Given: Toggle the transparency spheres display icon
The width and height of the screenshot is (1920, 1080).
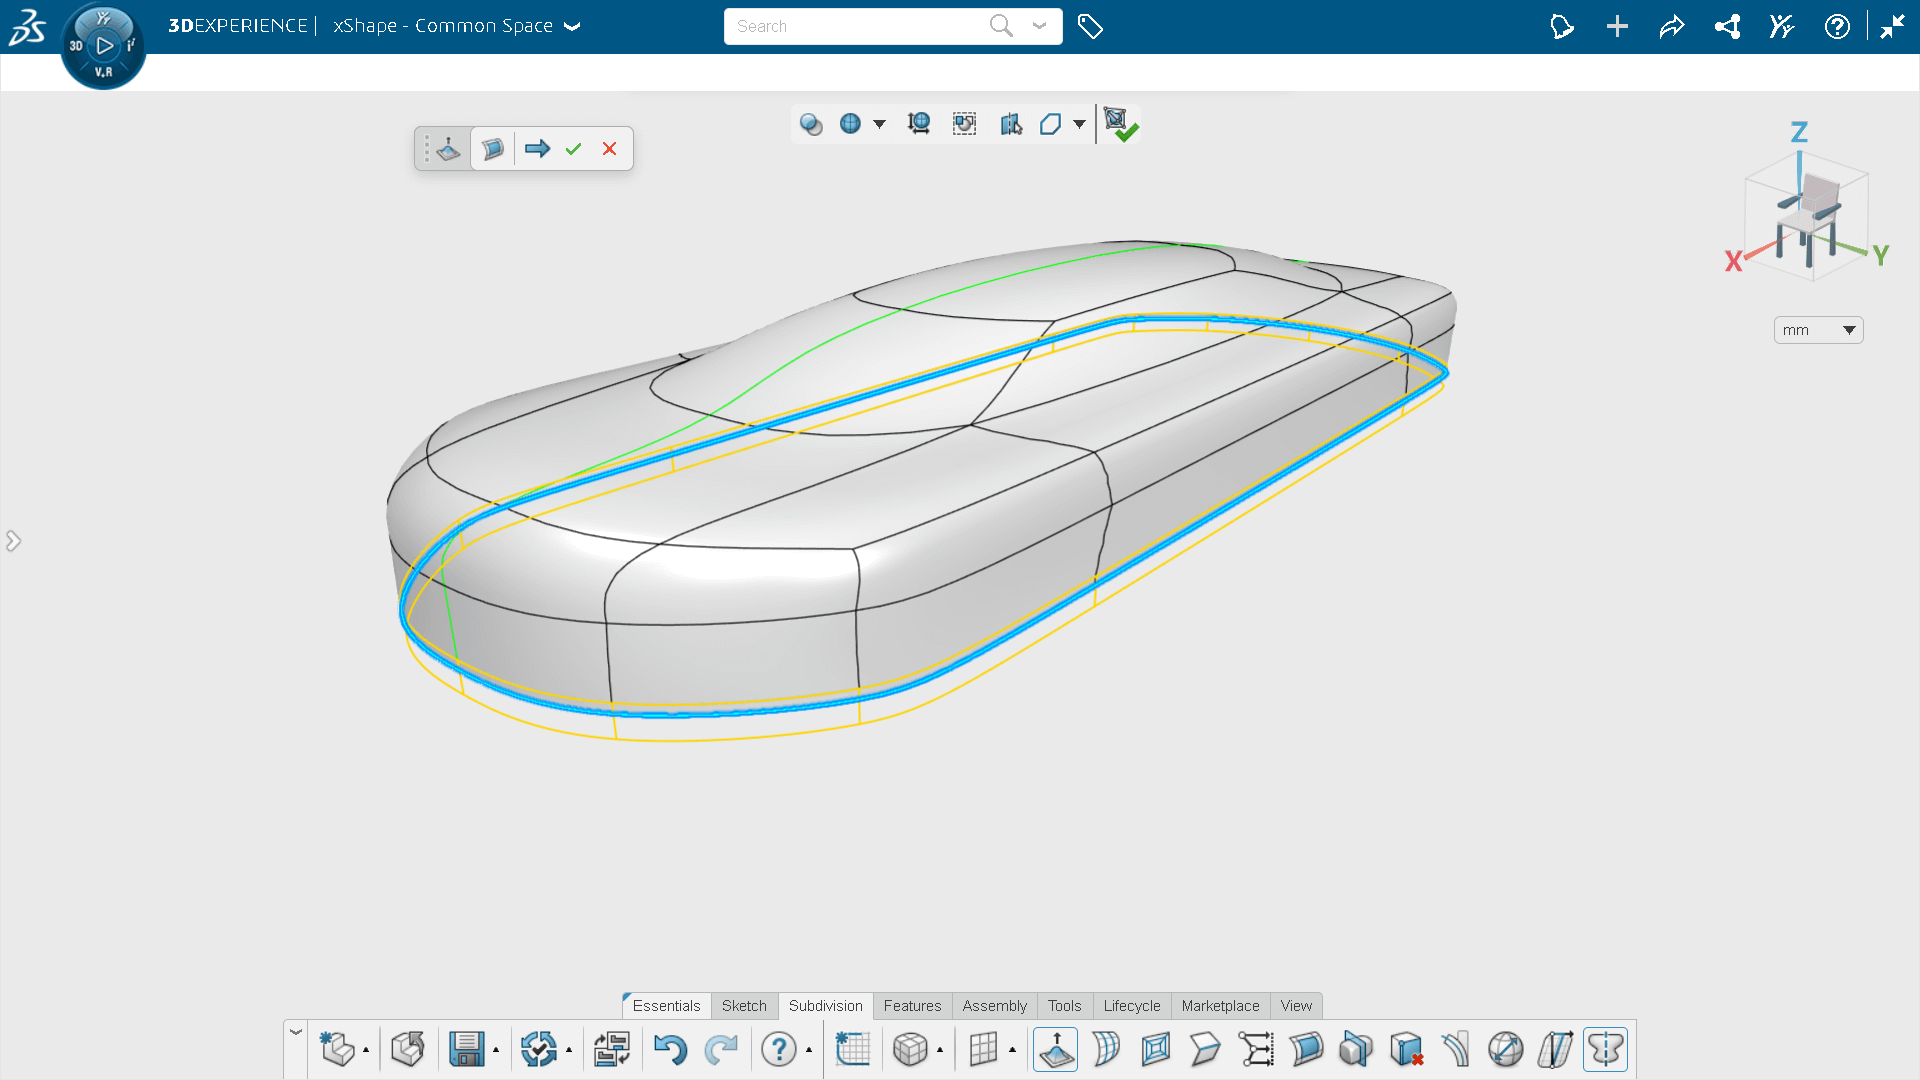Looking at the screenshot, I should [811, 124].
